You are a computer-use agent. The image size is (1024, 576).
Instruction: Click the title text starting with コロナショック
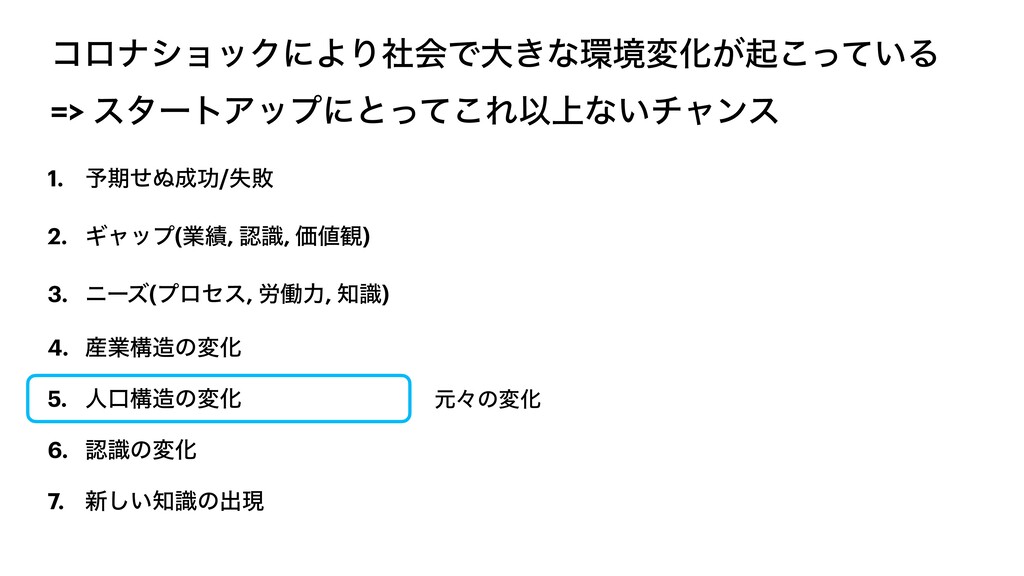tap(494, 52)
